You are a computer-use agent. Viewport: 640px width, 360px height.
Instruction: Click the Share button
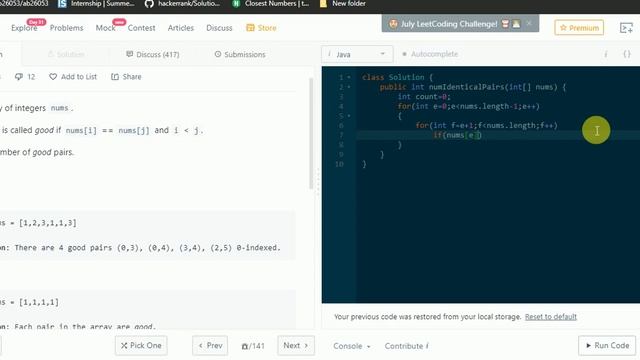pos(126,77)
